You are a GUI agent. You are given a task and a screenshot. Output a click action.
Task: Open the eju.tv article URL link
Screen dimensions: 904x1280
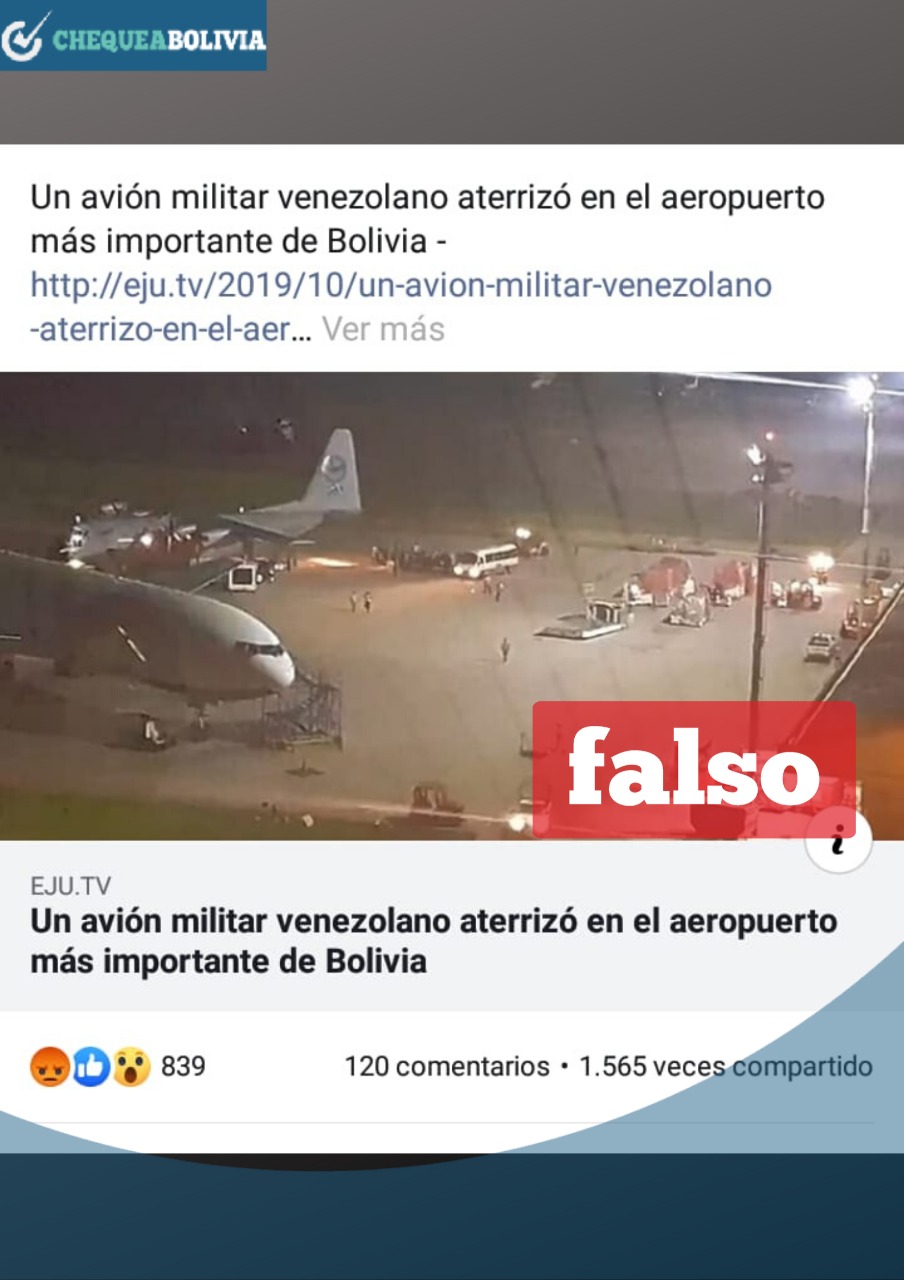click(x=401, y=306)
